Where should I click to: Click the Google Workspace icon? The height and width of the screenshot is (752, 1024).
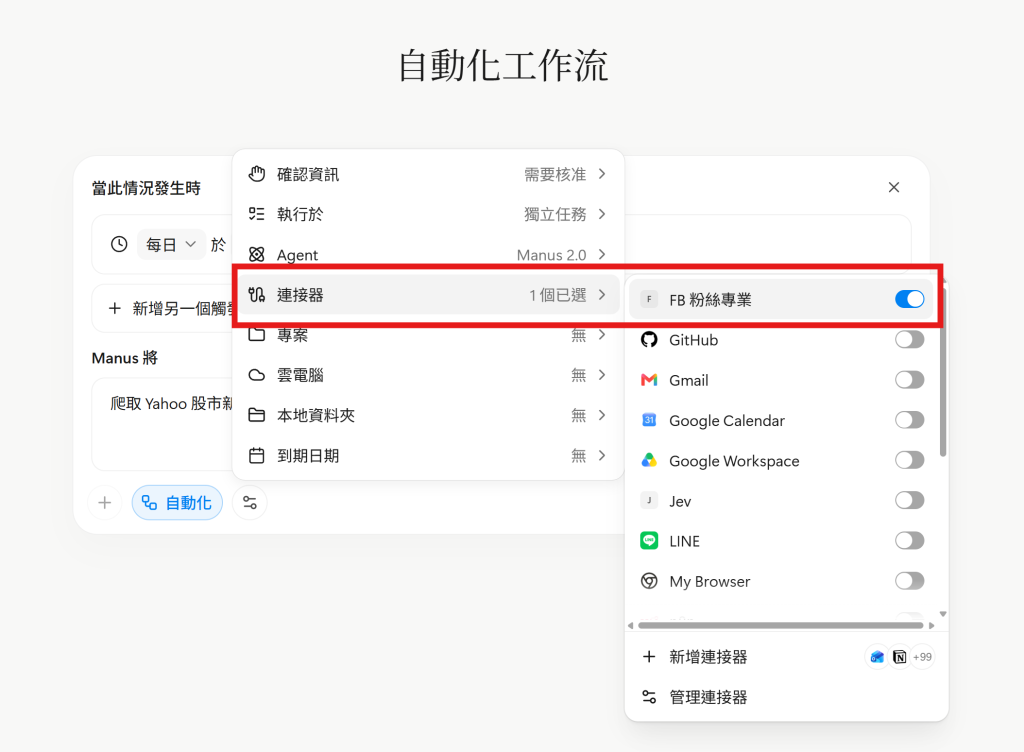[649, 461]
